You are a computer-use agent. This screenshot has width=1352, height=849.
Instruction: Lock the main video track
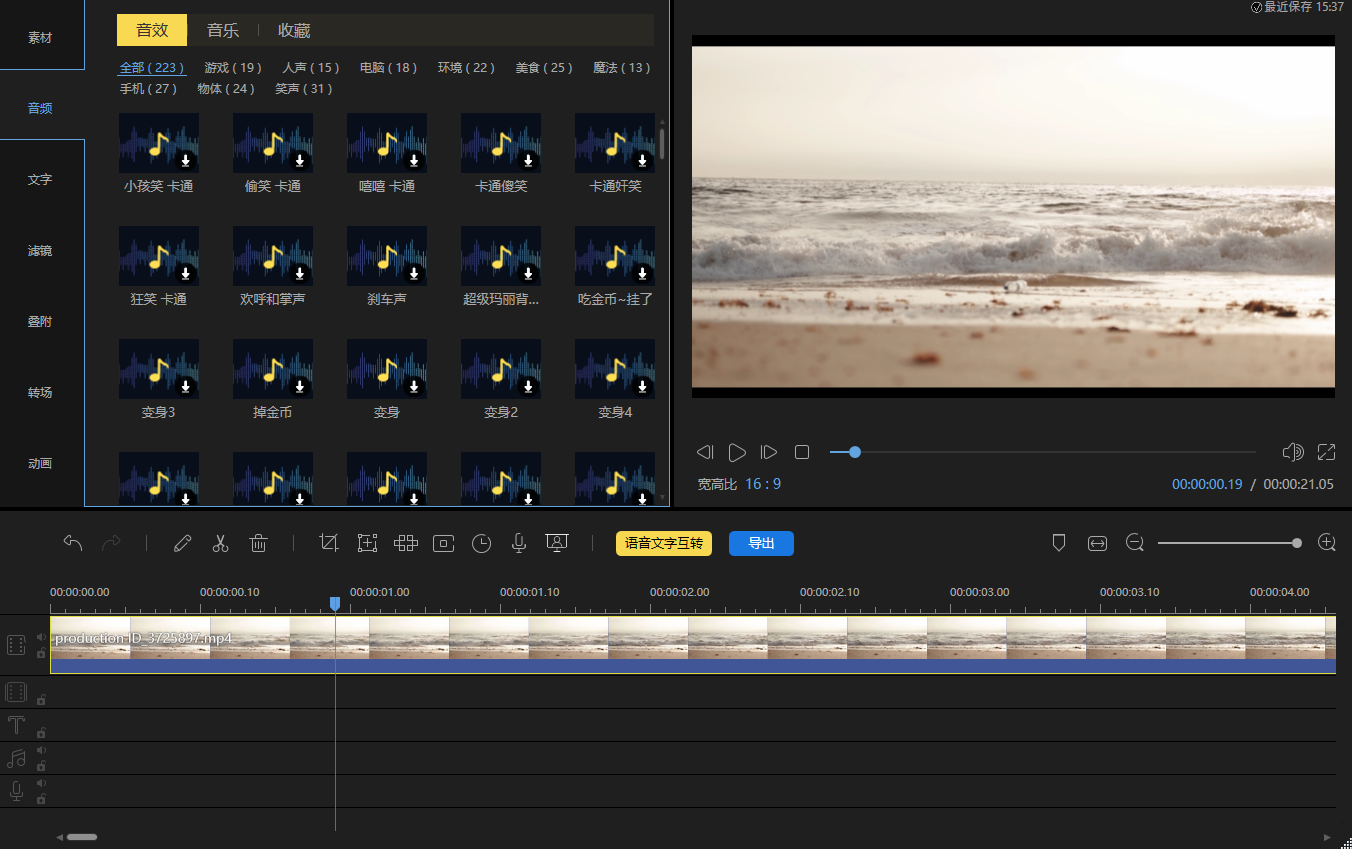point(41,653)
